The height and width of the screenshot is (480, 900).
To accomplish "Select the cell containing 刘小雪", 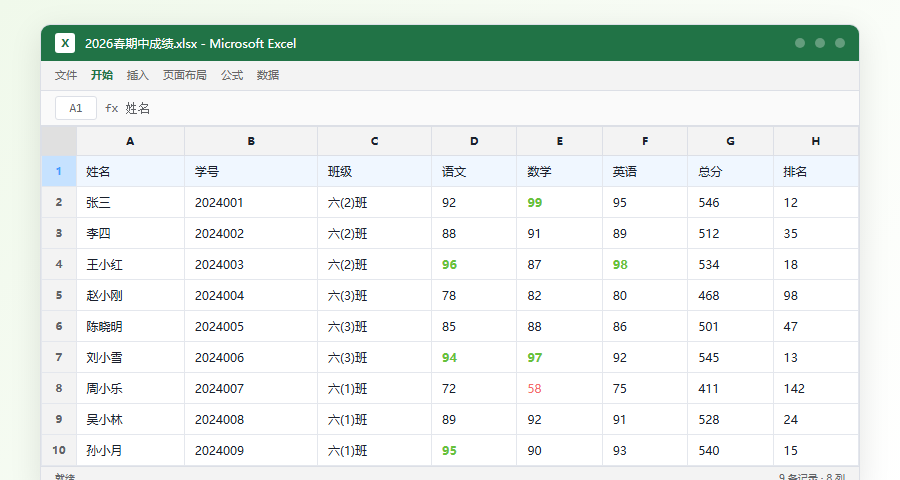I will click(130, 357).
